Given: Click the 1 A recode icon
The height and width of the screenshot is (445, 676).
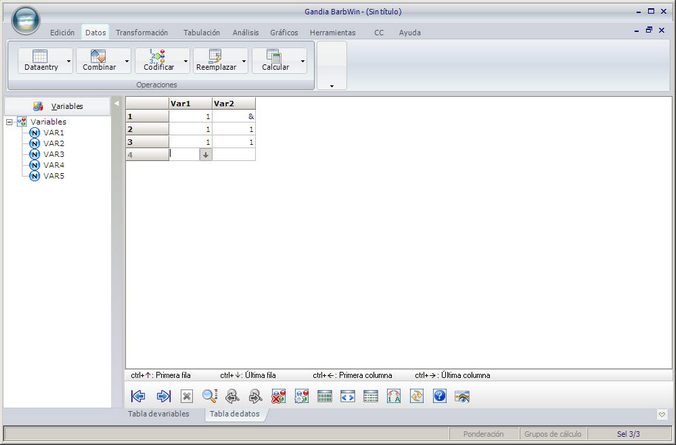Looking at the screenshot, I should tap(394, 396).
